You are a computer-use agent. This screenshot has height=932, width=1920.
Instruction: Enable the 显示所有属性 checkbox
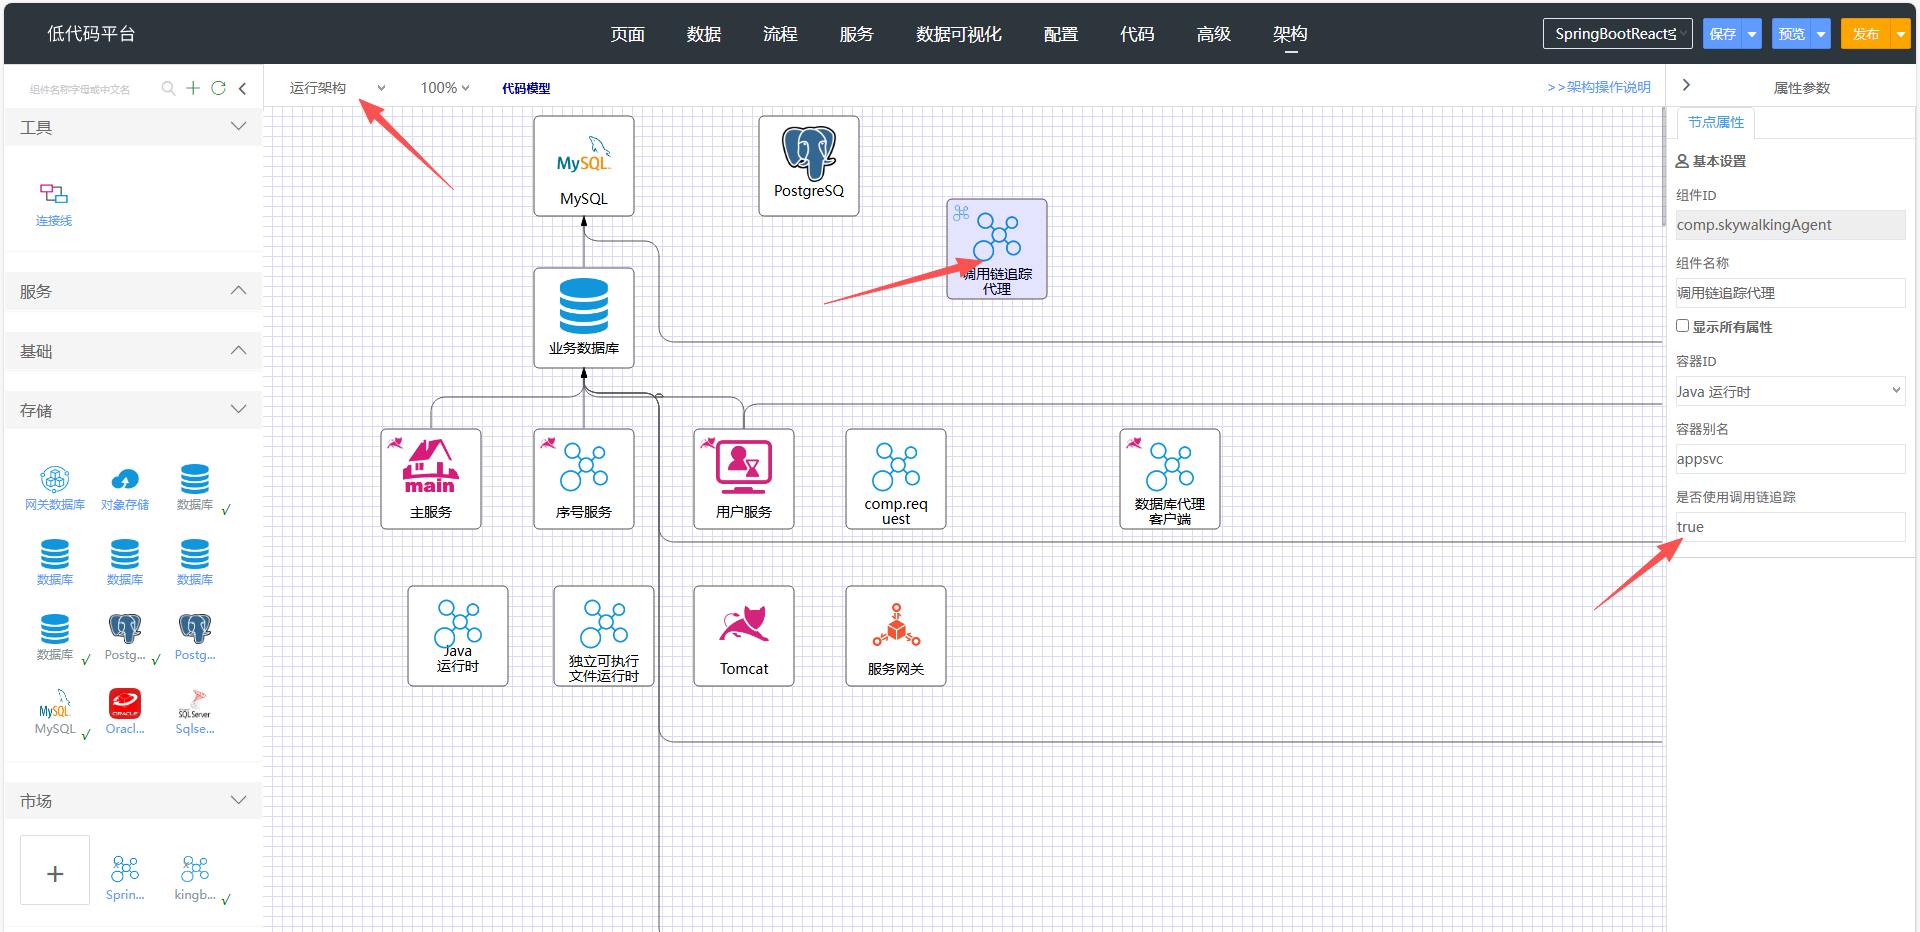(1683, 326)
